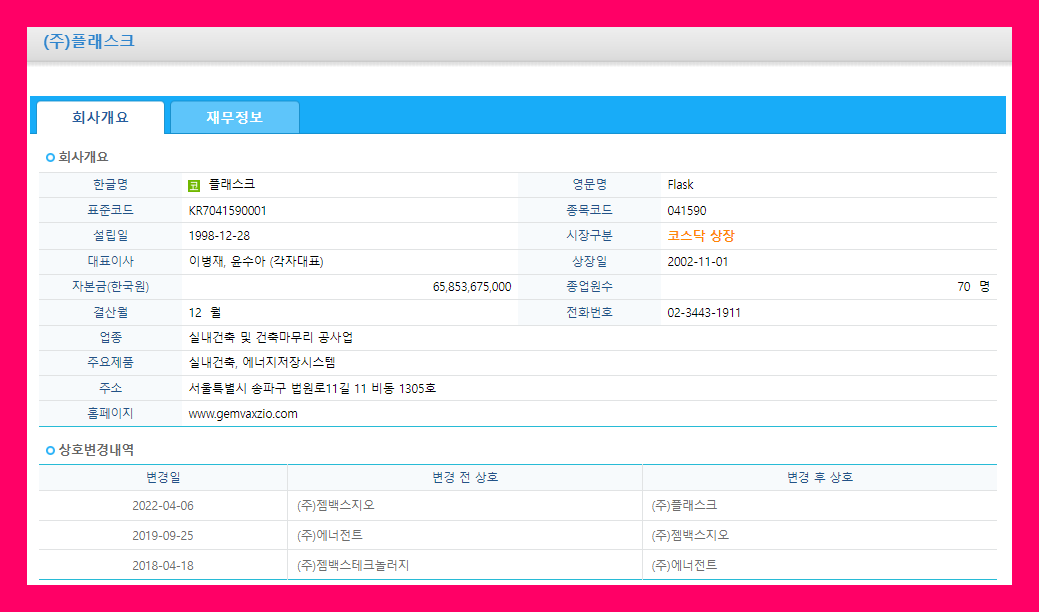
Task: Click the change date 2019-09-25
Action: click(x=163, y=536)
